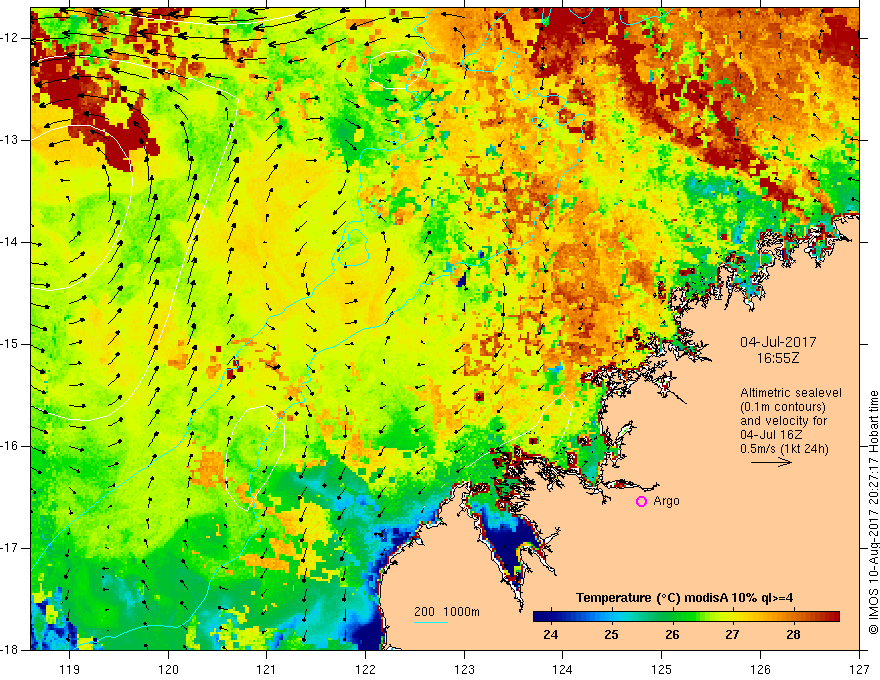
Task: Click the temperature color scale bar
Action: point(686,617)
